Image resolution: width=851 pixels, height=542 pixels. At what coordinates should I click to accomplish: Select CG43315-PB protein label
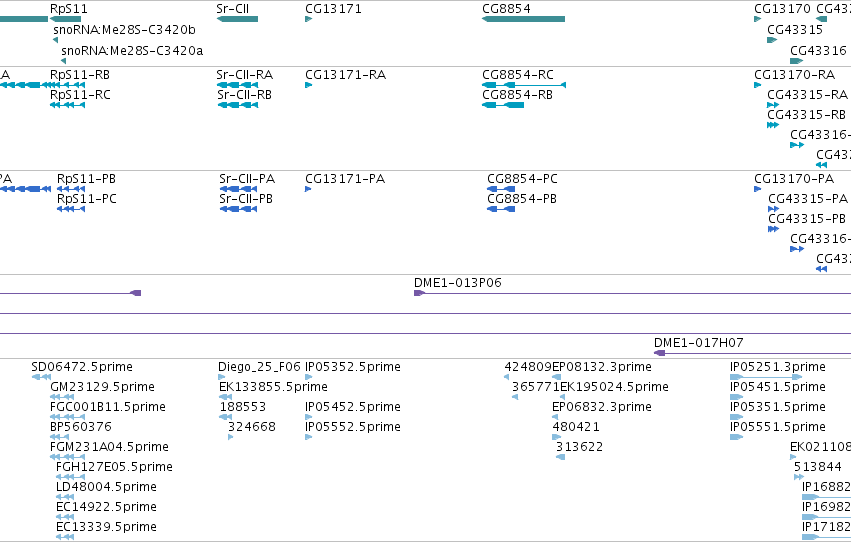click(807, 219)
